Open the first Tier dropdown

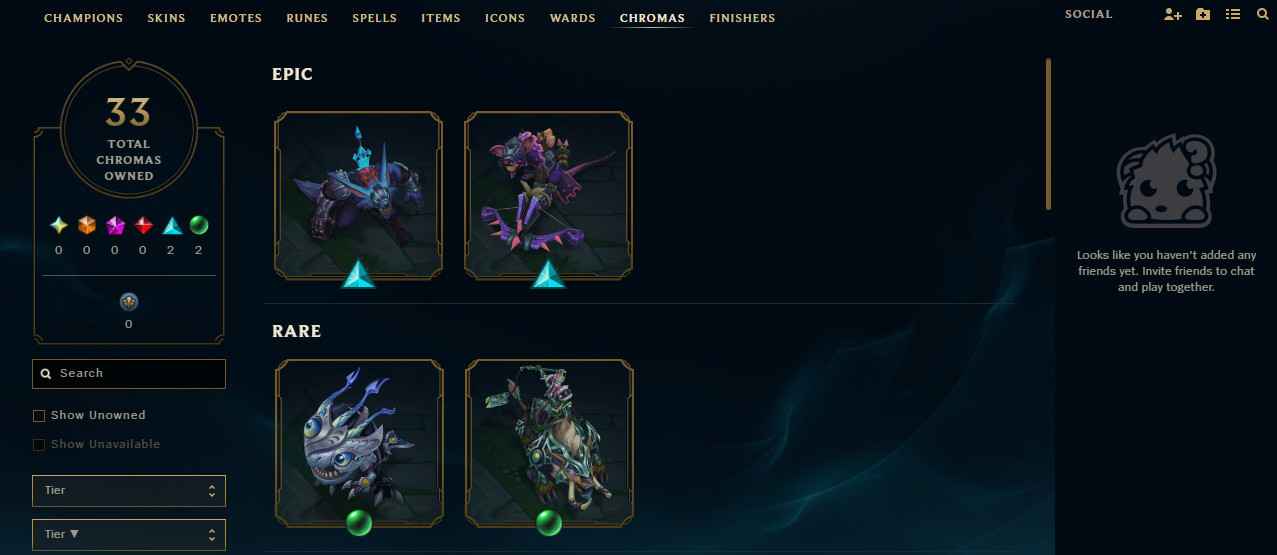129,491
